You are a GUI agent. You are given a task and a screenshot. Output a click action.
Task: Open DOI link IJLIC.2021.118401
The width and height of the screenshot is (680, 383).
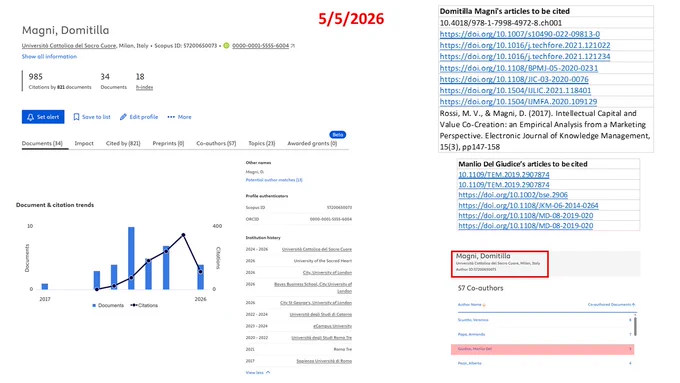coord(515,91)
